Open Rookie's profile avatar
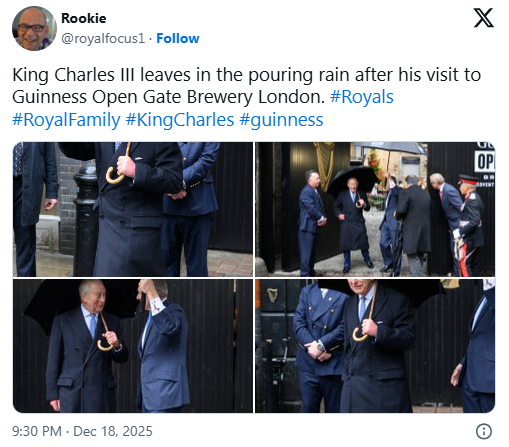 click(x=34, y=28)
